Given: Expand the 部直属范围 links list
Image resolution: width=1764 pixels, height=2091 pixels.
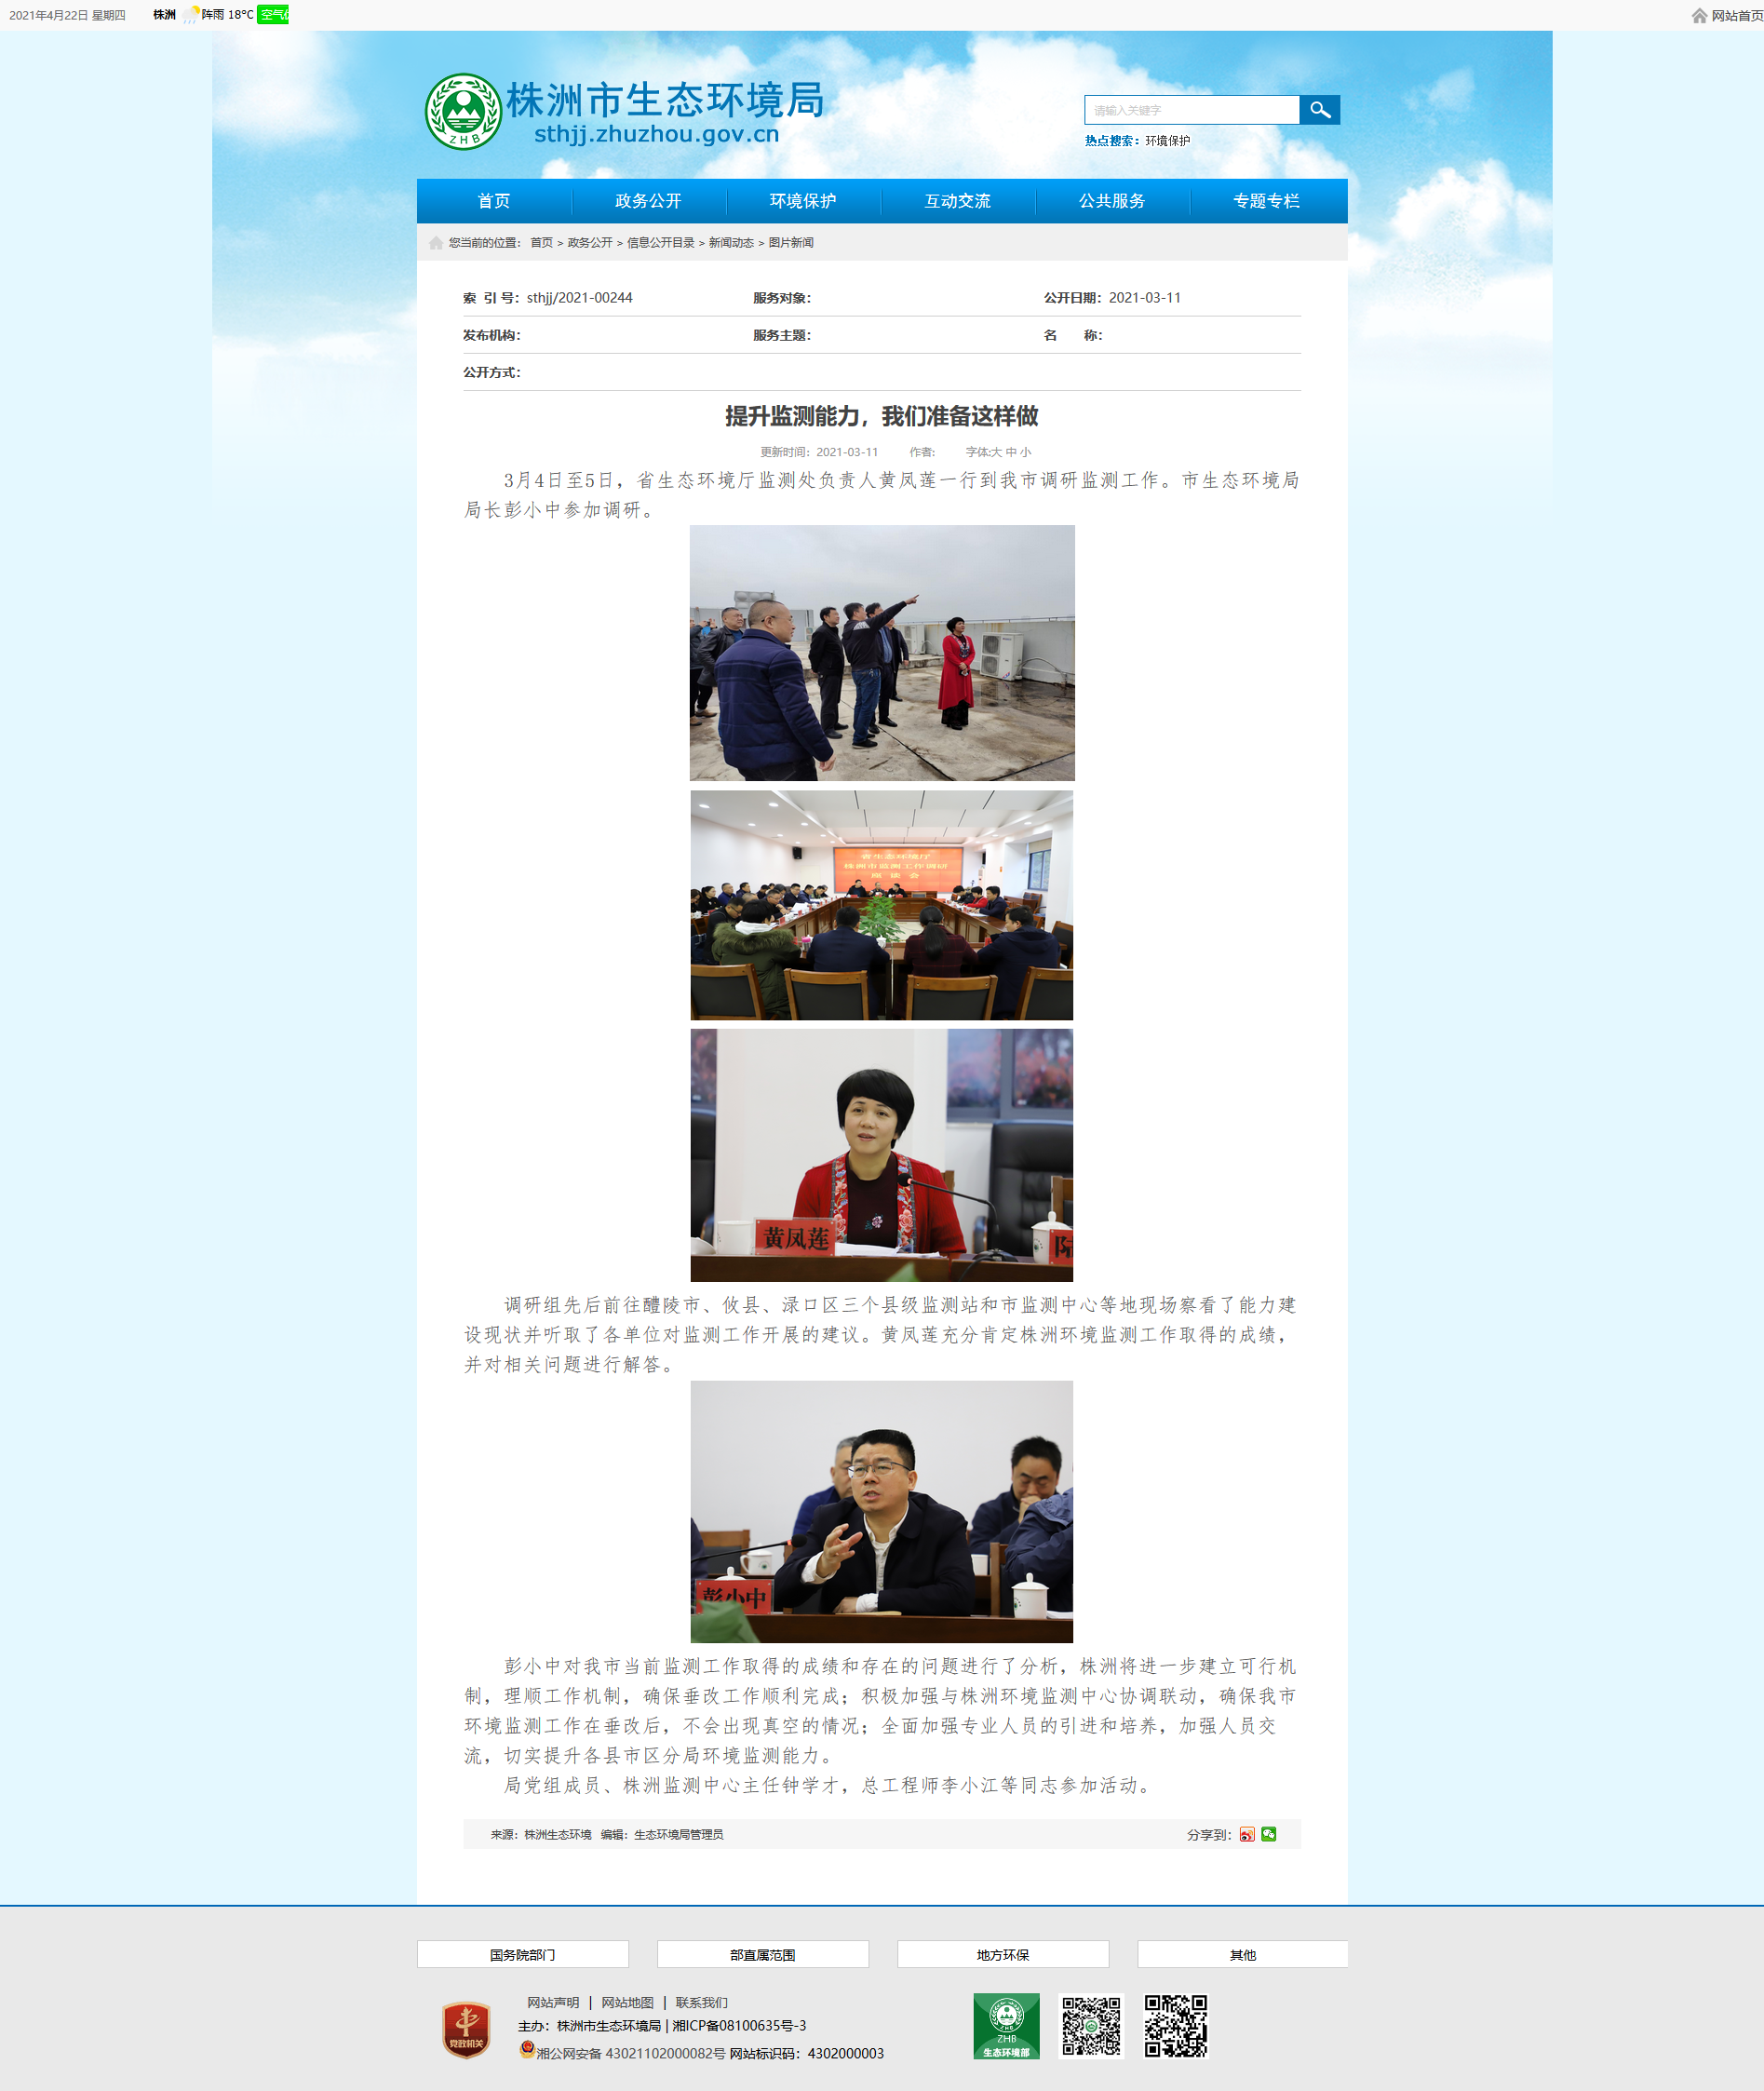Looking at the screenshot, I should pyautogui.click(x=762, y=1954).
